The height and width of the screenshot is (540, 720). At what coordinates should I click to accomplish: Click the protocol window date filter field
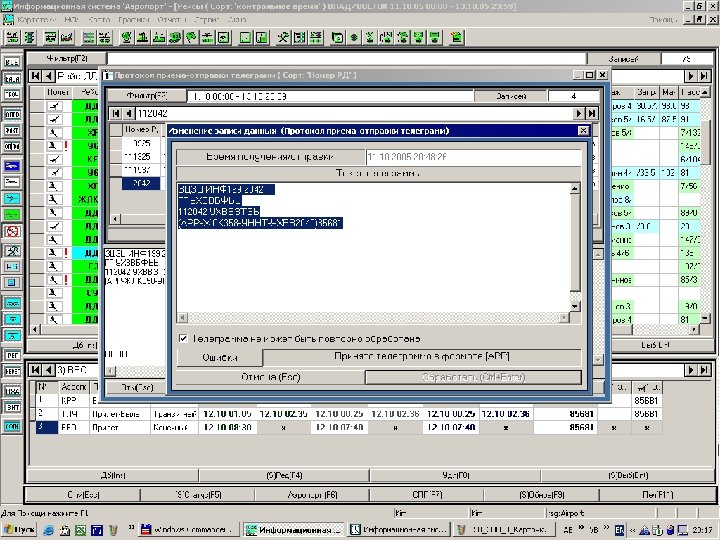pos(330,96)
